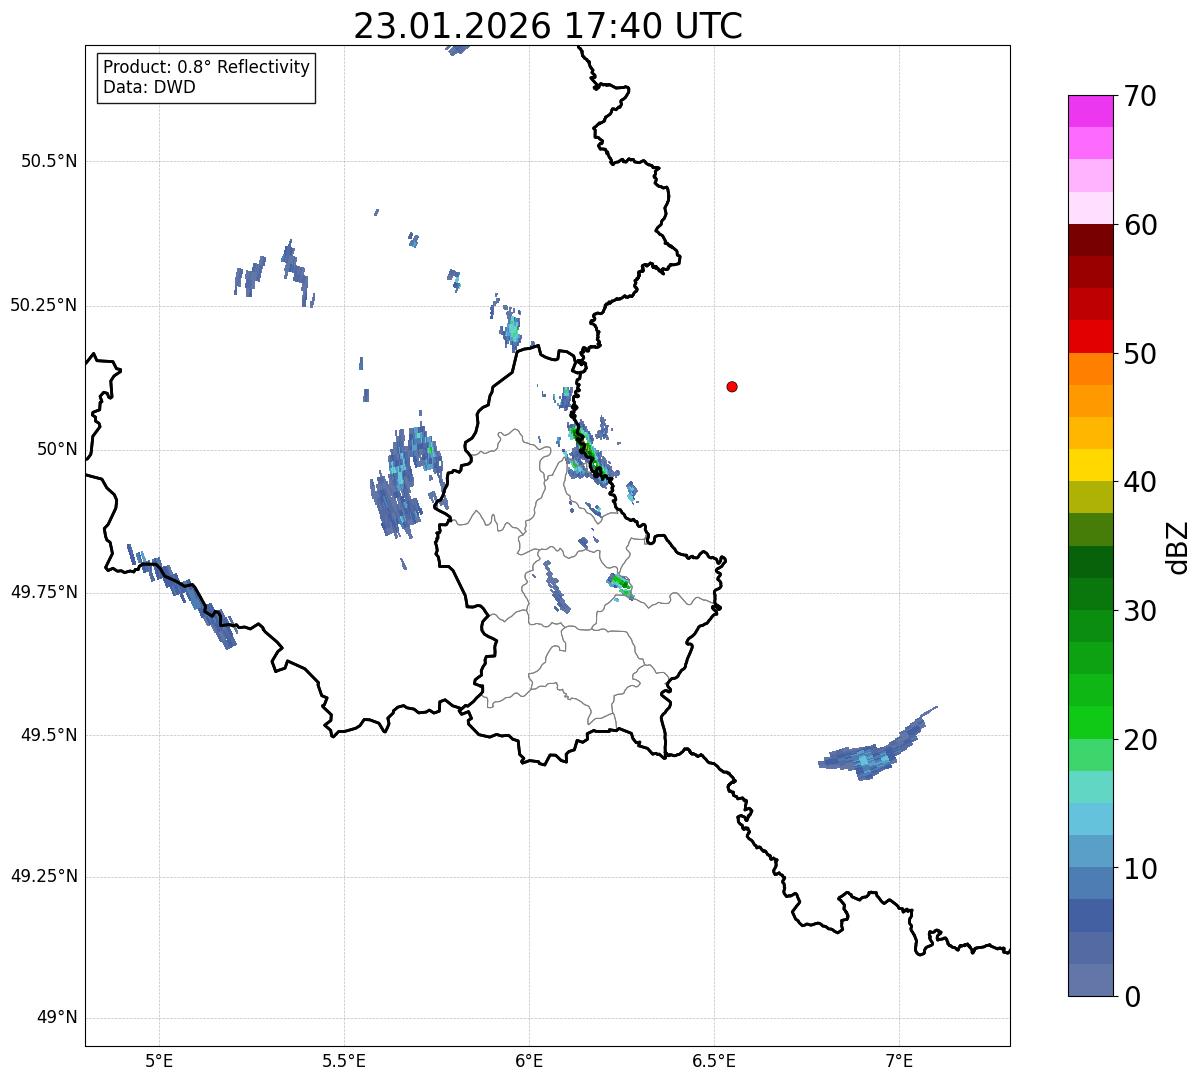Screen dimensions: 1202x1081
Task: Click the elongated radar echo near 7°E
Action: (877, 745)
